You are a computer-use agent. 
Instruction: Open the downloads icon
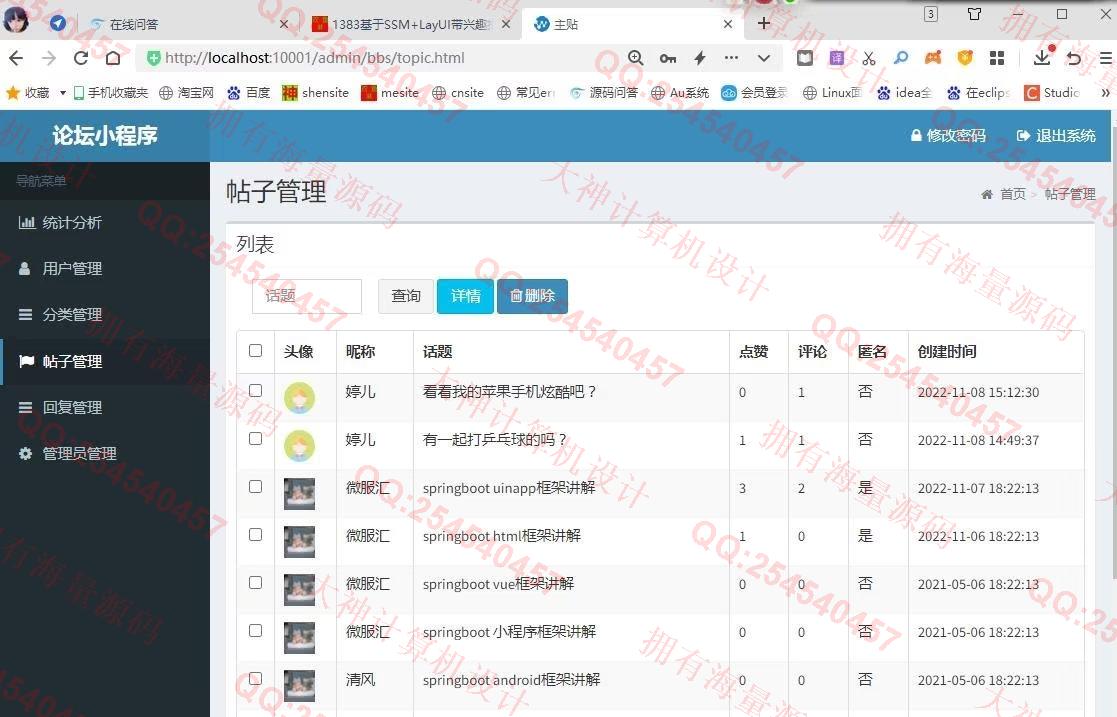coord(1042,57)
